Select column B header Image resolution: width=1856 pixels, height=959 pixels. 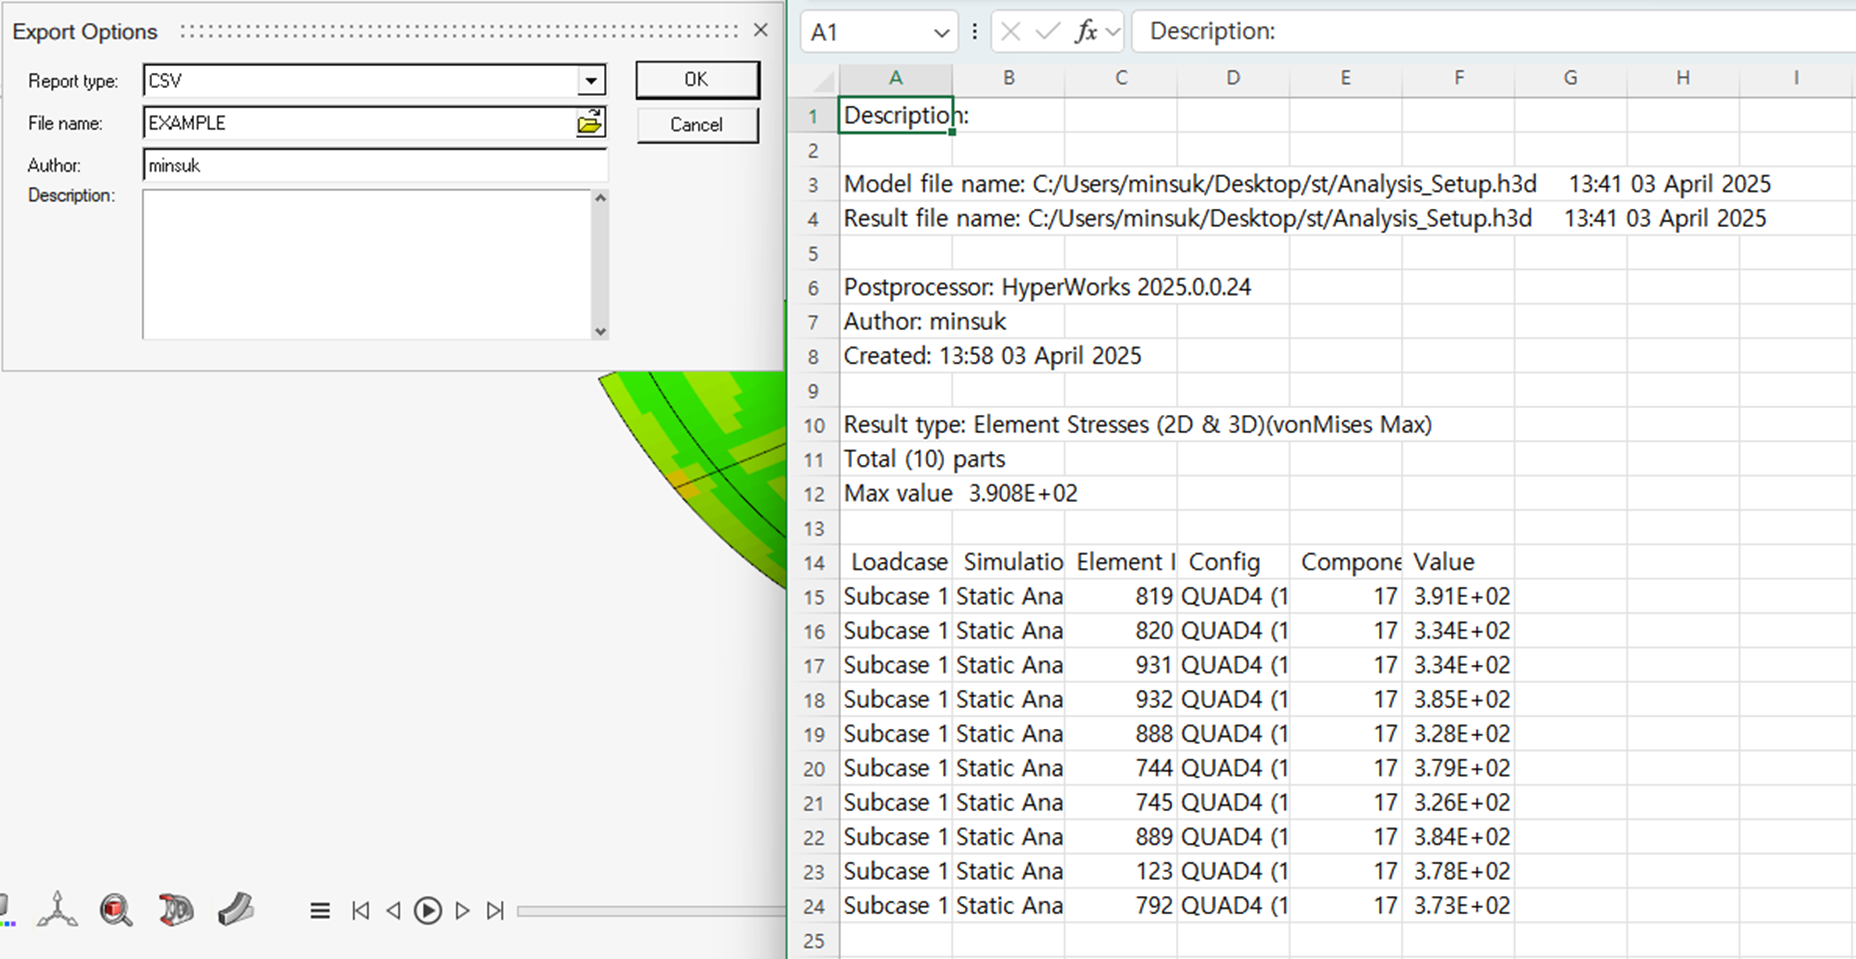[x=1008, y=78]
